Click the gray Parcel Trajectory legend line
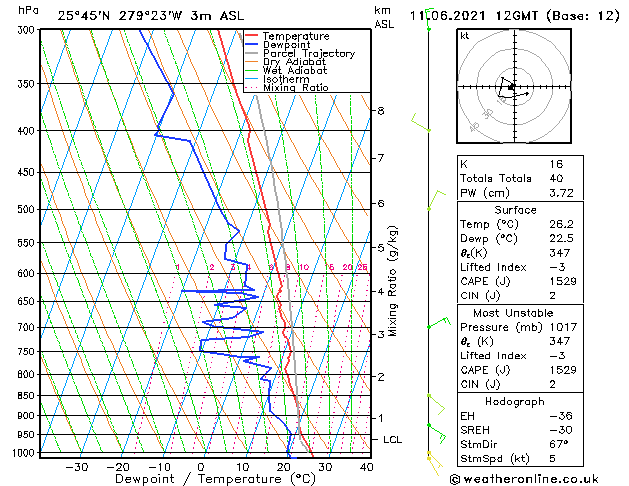 pyautogui.click(x=252, y=53)
